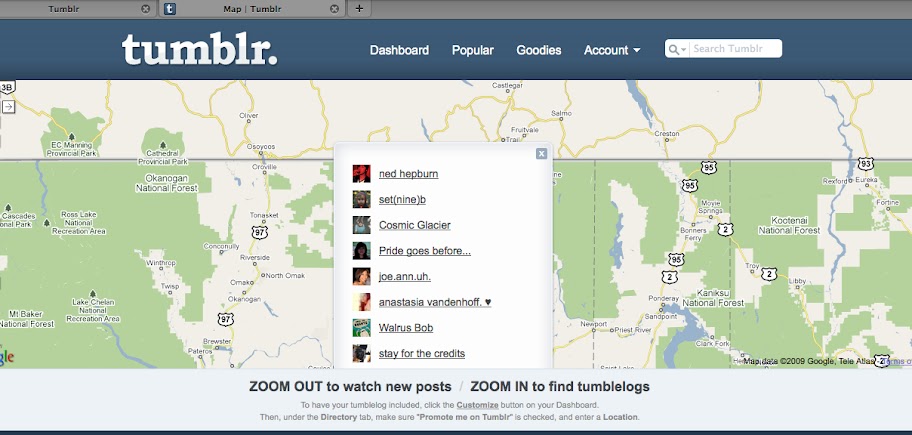Open the Goodies menu item

(538, 50)
